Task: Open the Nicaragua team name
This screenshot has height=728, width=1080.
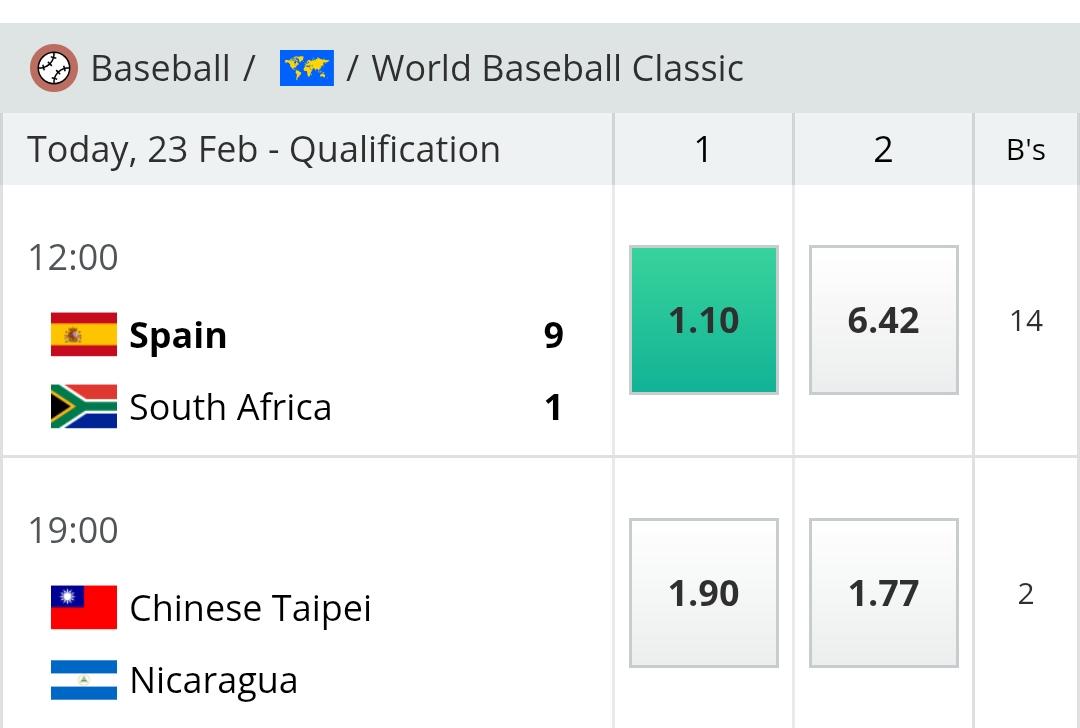Action: pyautogui.click(x=214, y=680)
